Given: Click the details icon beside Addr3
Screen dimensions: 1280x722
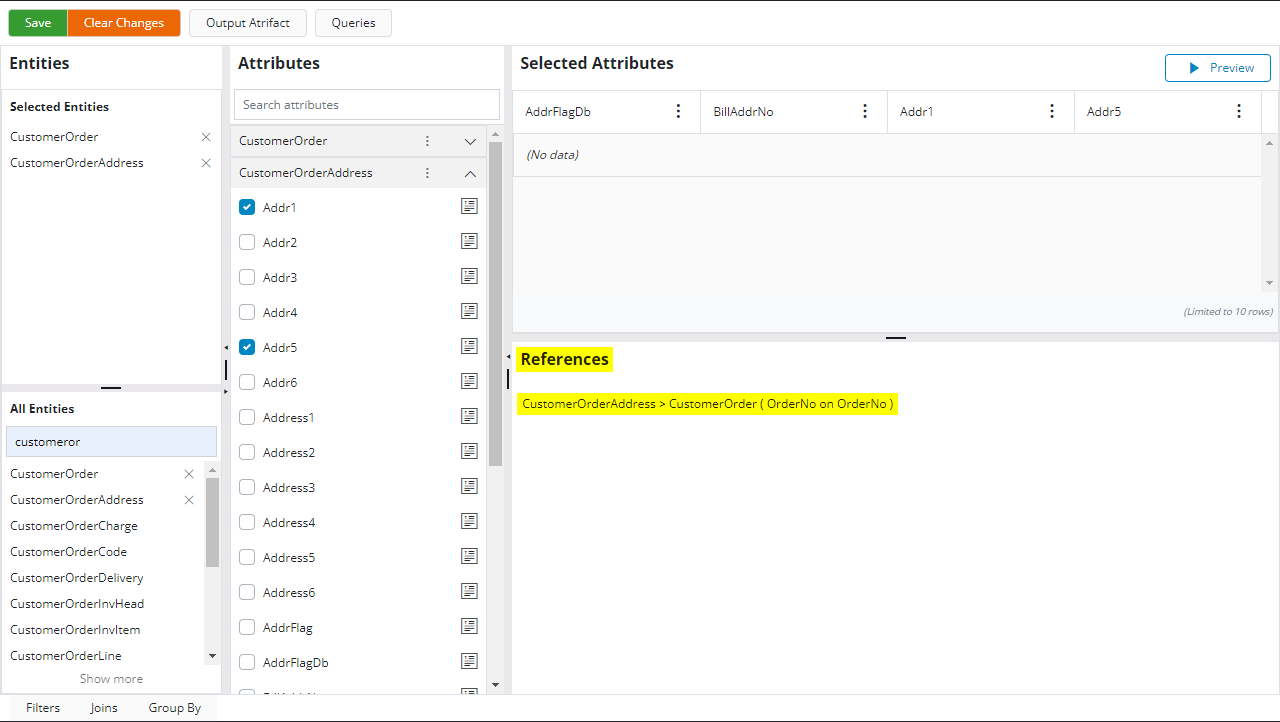Looking at the screenshot, I should pos(469,276).
